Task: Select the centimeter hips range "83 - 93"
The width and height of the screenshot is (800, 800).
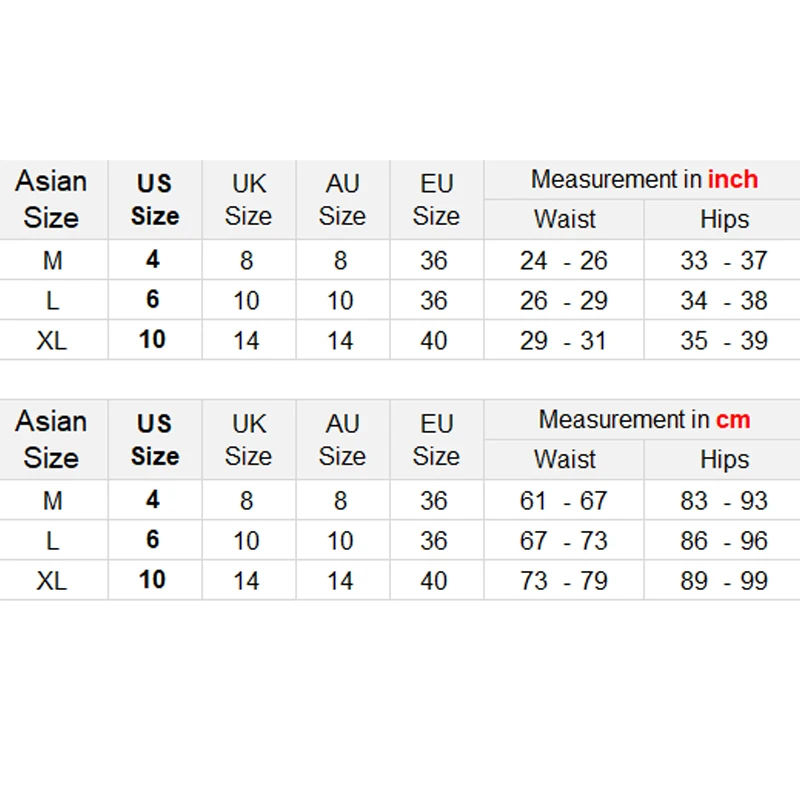Action: point(723,501)
